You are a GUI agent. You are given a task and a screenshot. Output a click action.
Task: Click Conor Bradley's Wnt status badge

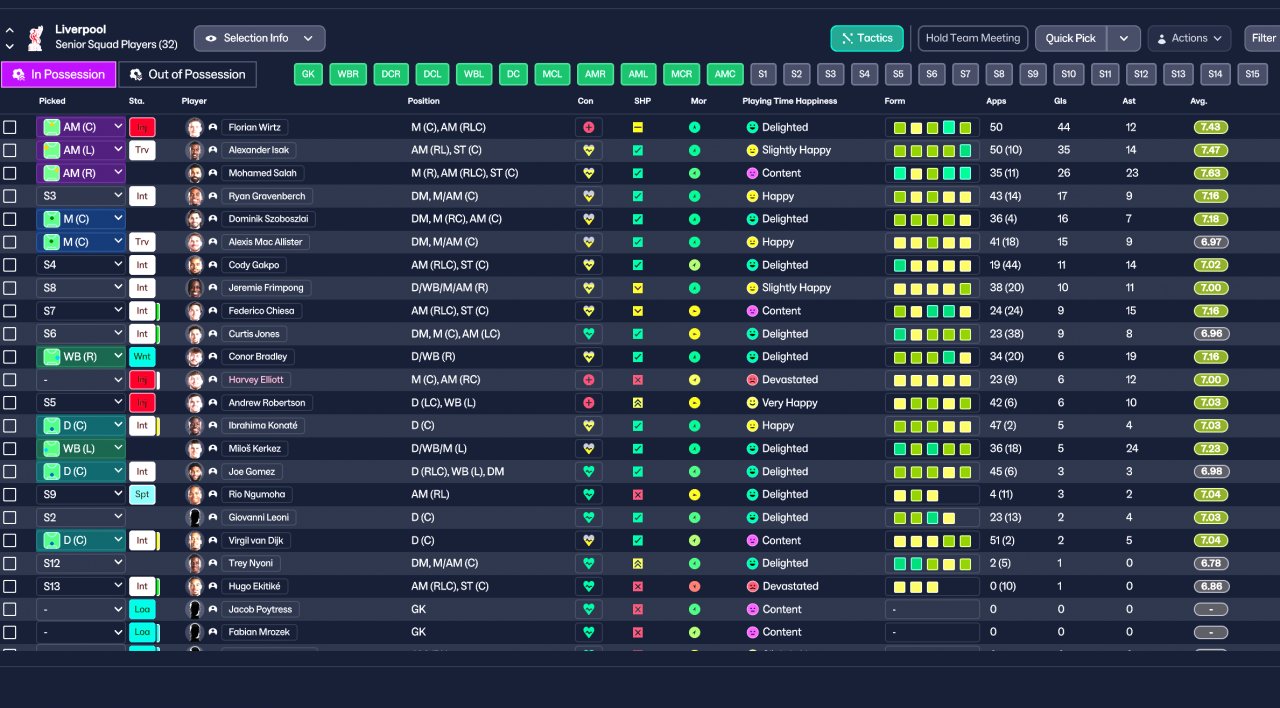(x=142, y=357)
